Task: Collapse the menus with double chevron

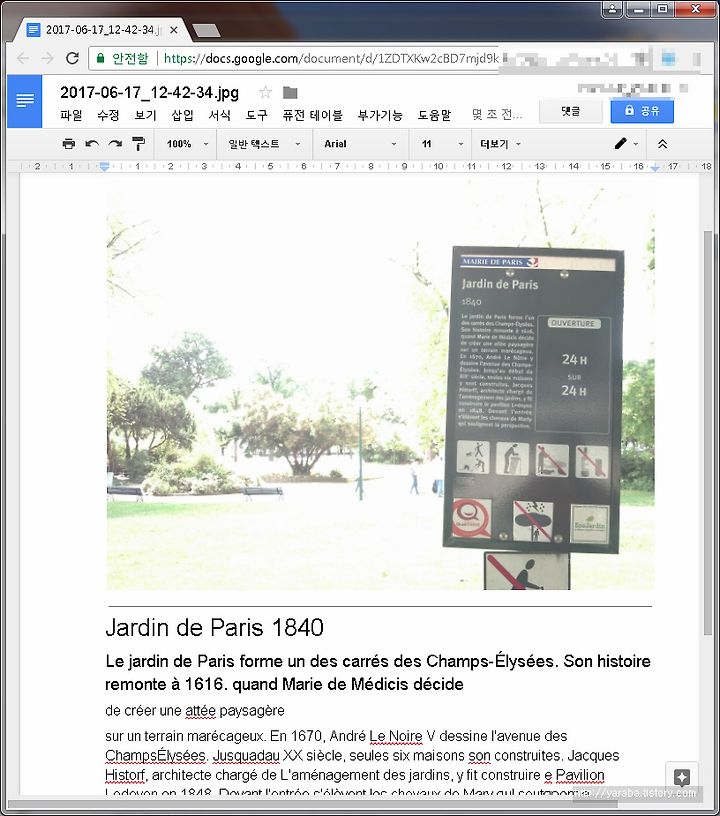Action: pyautogui.click(x=662, y=144)
